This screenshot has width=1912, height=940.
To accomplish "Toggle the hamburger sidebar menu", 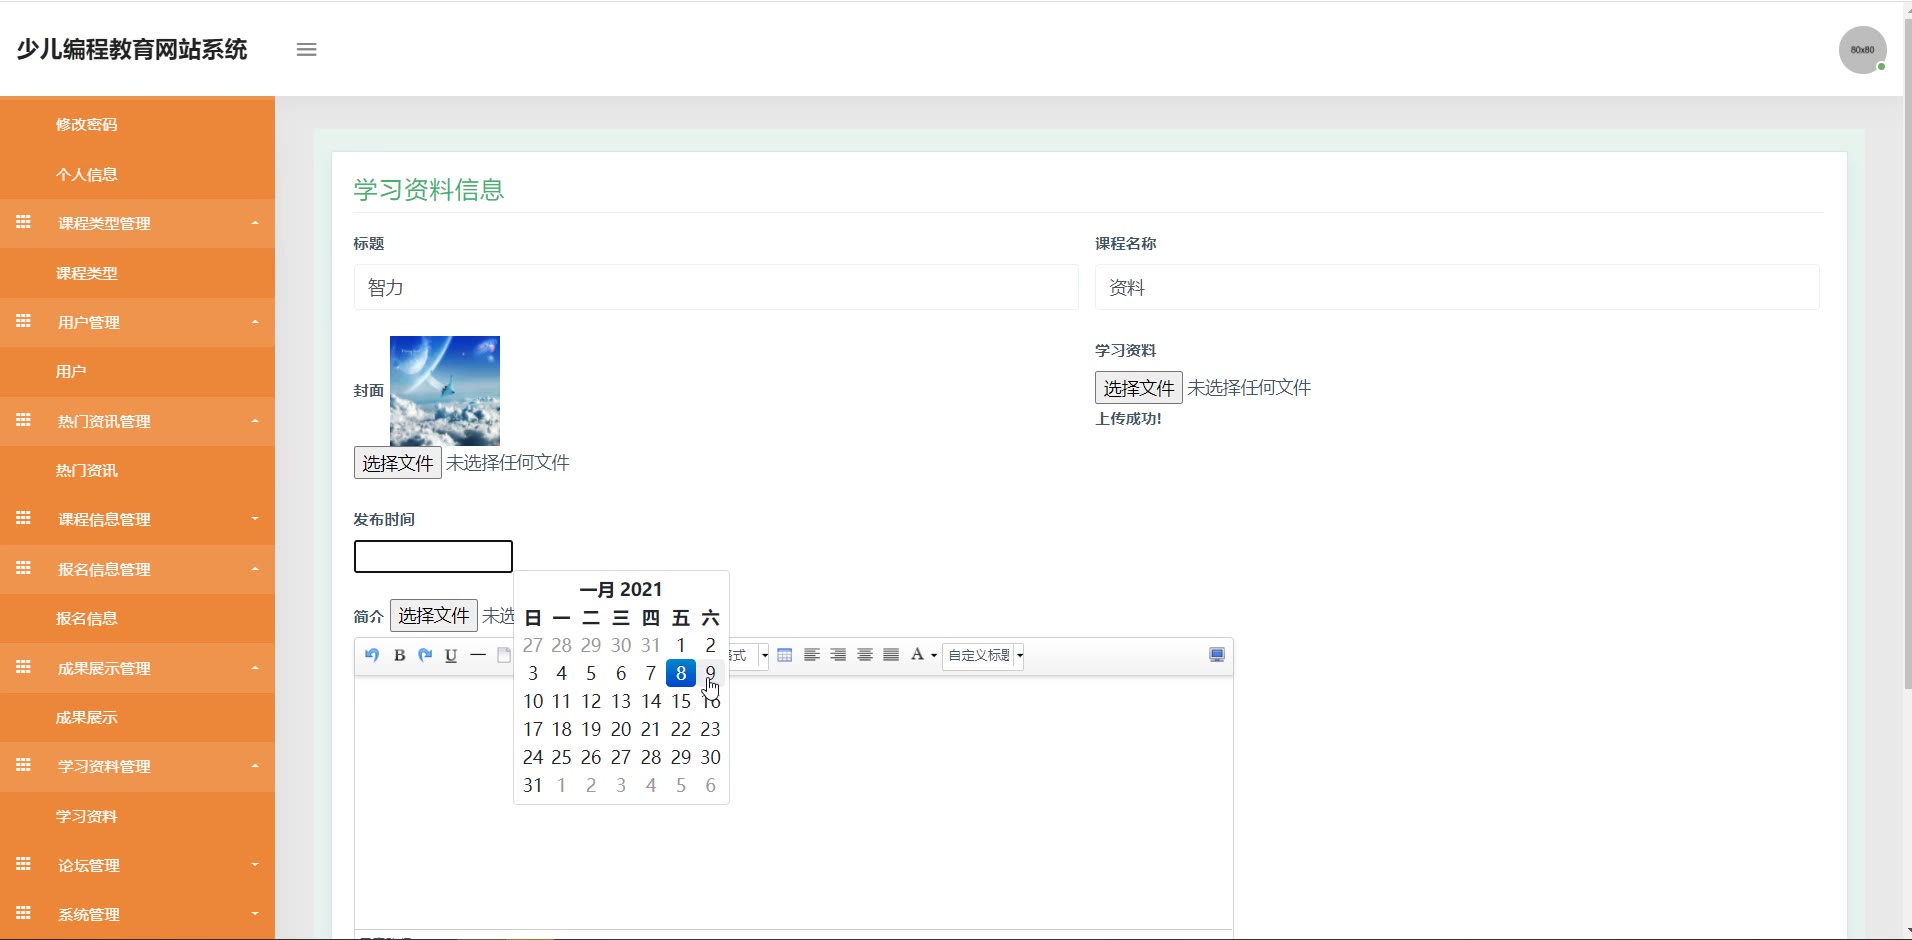I will [x=306, y=49].
